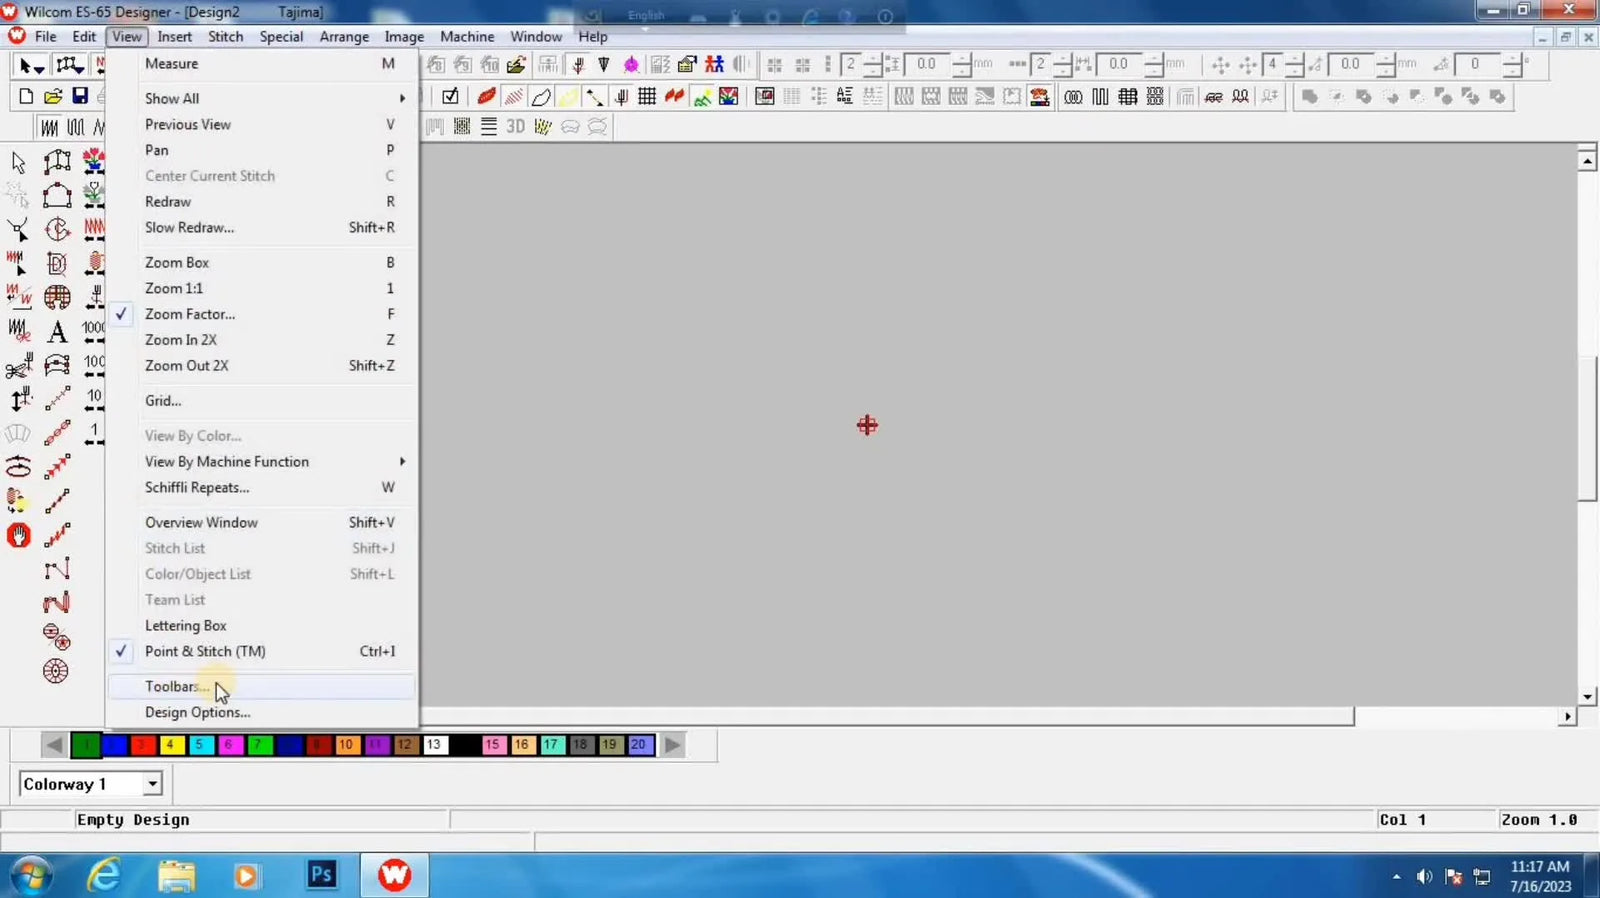Expand View By Machine Function submenu
This screenshot has height=898, width=1600.
(261, 461)
